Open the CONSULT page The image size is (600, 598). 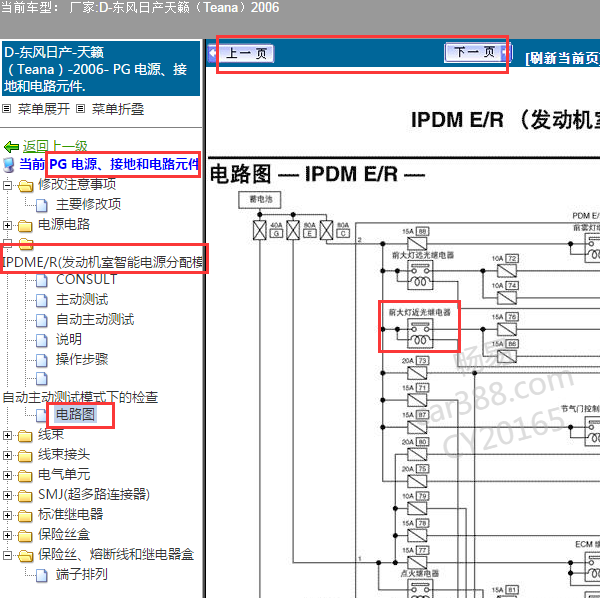coord(86,279)
